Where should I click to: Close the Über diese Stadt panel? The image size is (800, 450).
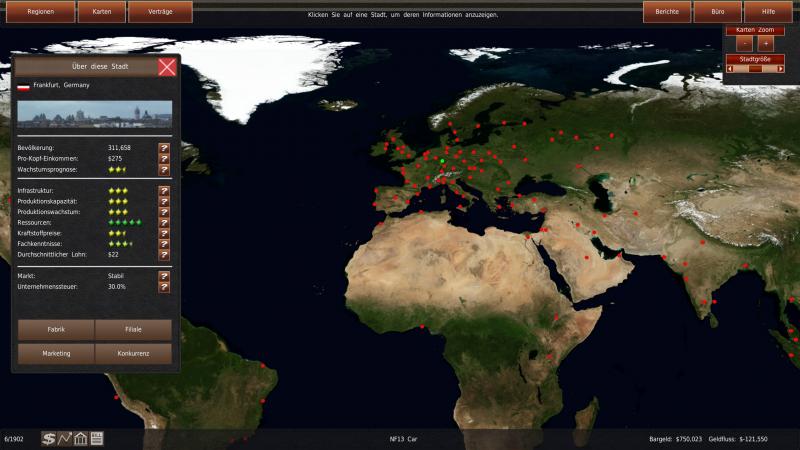167,67
